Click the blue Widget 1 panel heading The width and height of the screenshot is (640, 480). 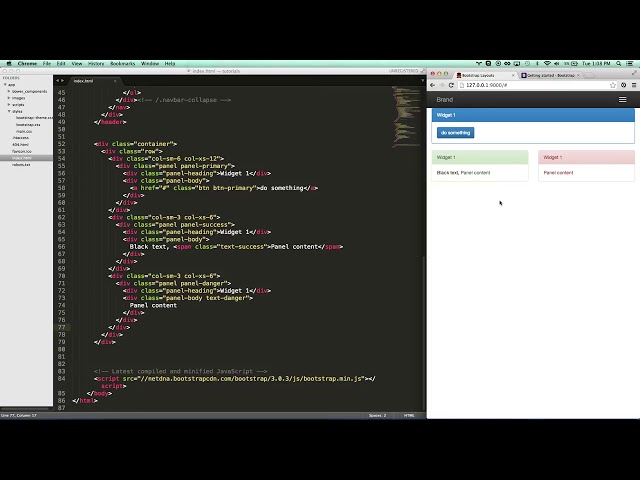[x=533, y=115]
